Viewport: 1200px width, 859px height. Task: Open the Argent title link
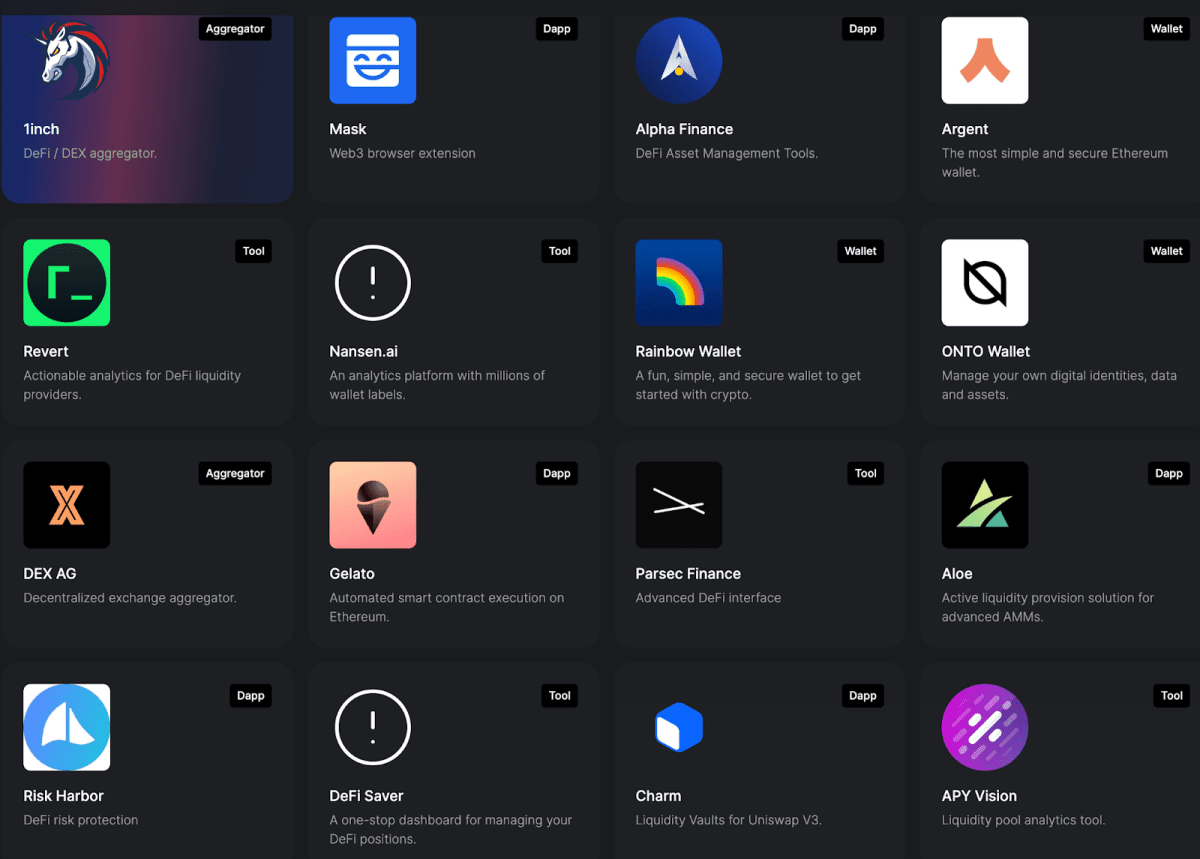coord(965,129)
